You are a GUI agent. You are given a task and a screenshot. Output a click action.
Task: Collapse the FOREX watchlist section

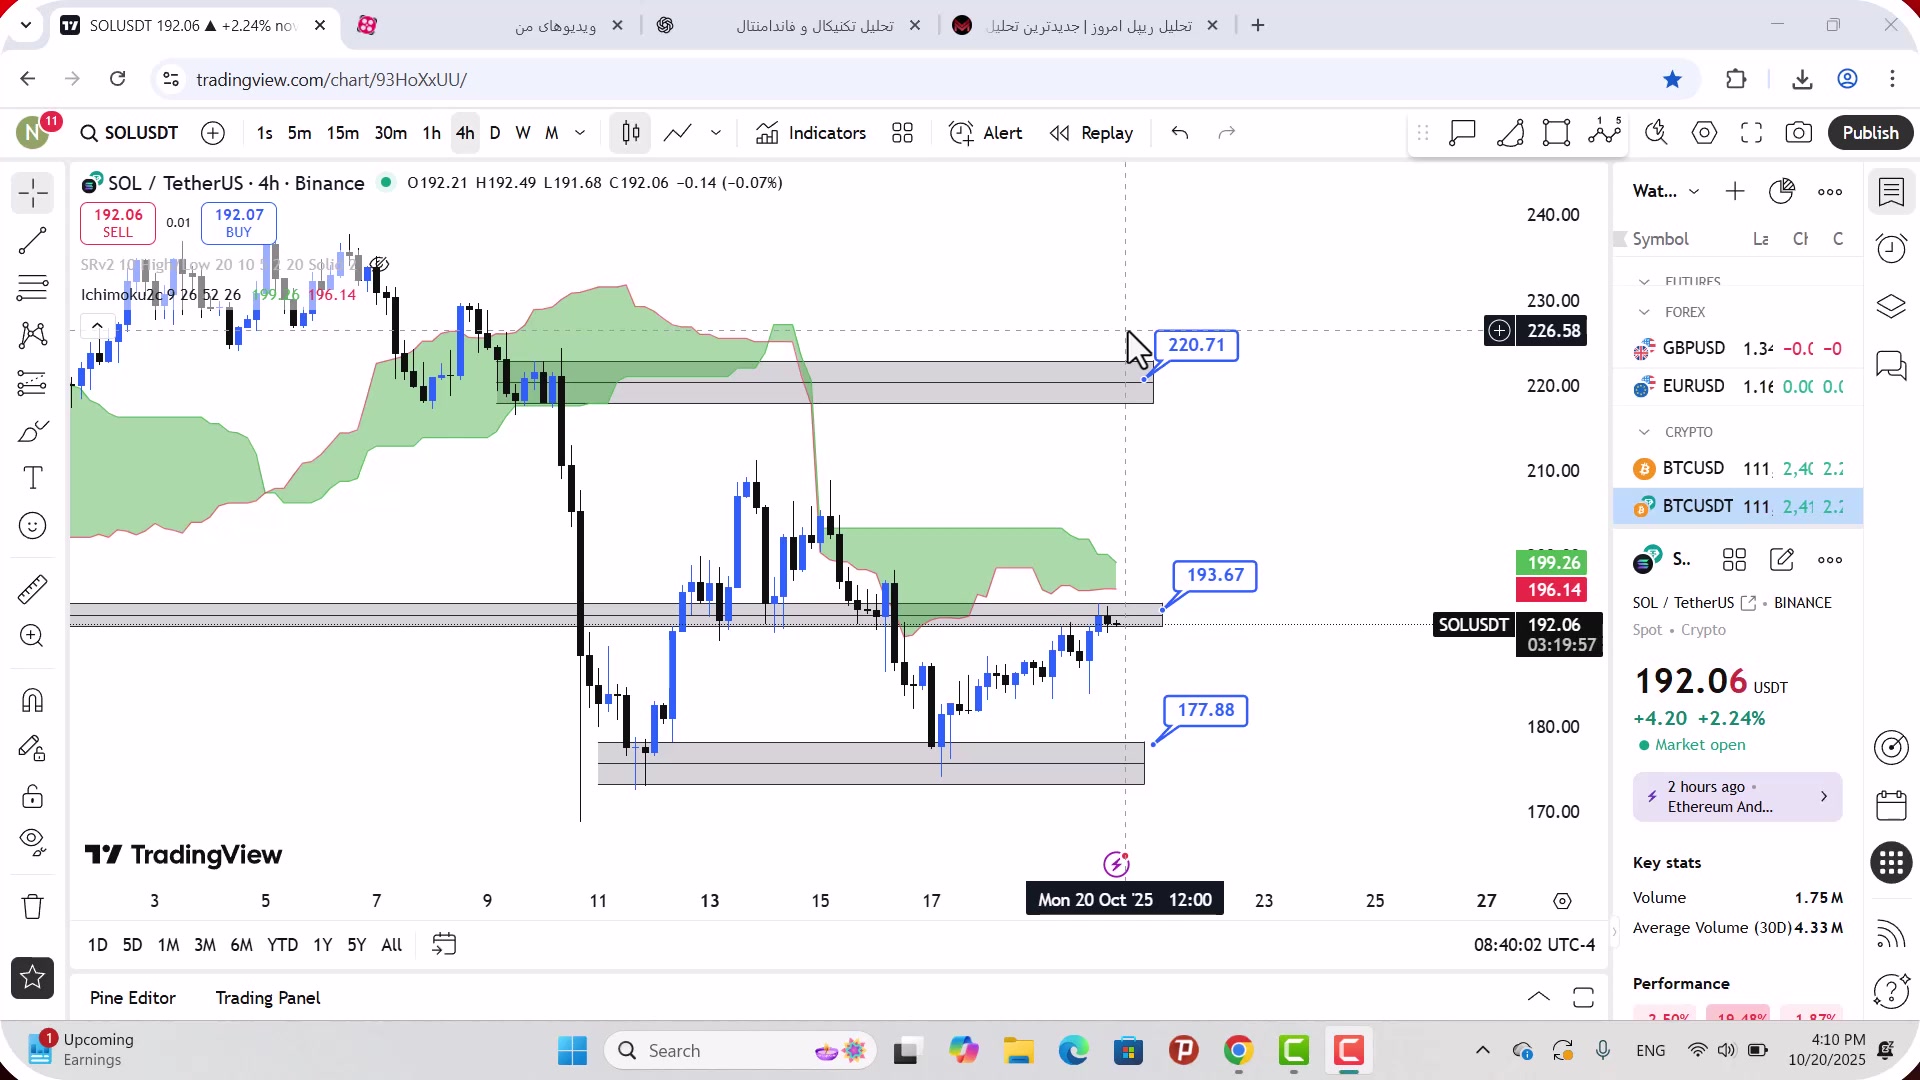(1644, 312)
